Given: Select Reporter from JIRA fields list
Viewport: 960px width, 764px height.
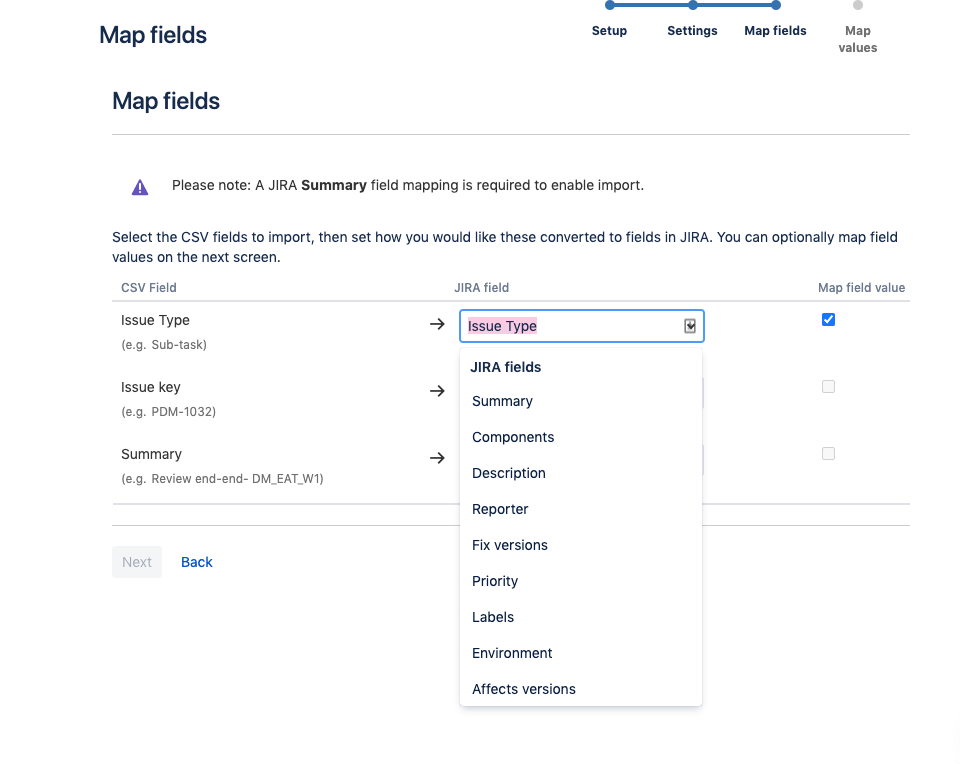Looking at the screenshot, I should [x=580, y=509].
